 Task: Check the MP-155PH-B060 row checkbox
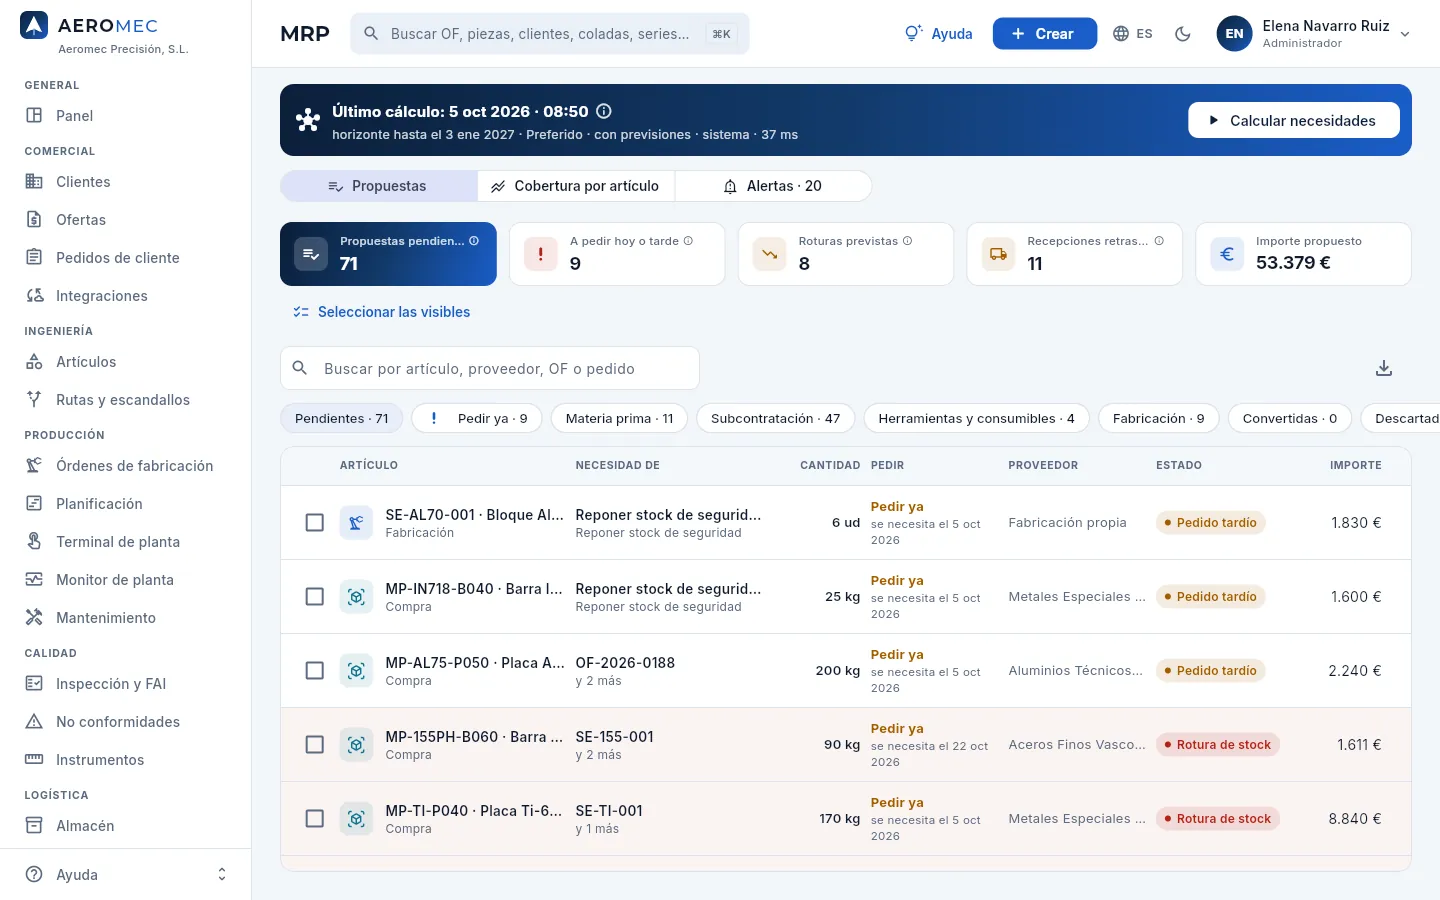(314, 745)
